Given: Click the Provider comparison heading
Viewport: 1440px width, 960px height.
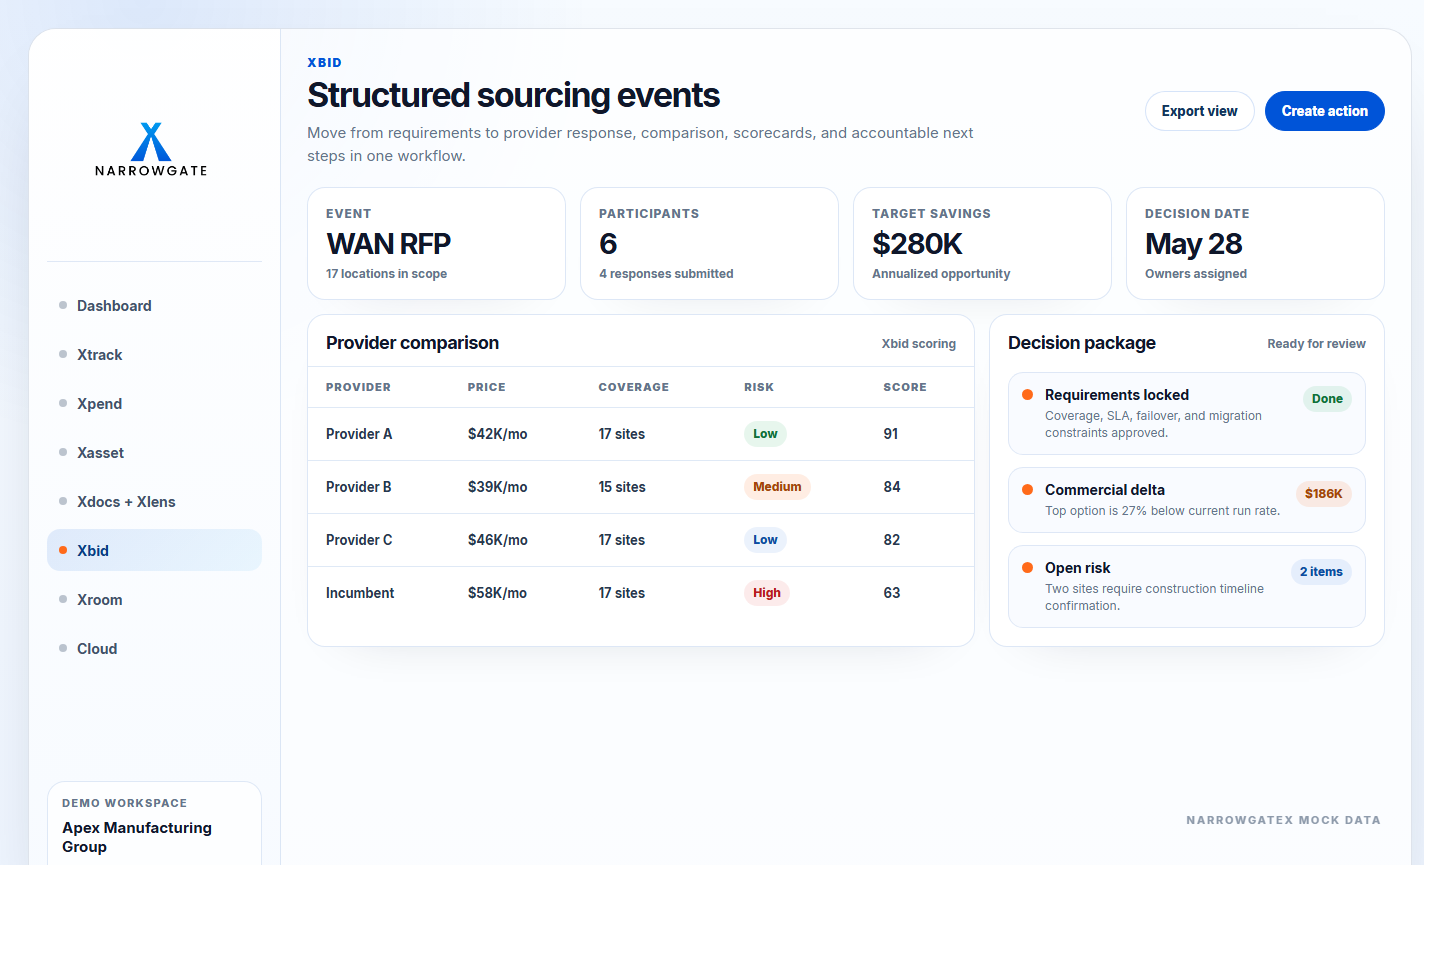Looking at the screenshot, I should coord(412,343).
